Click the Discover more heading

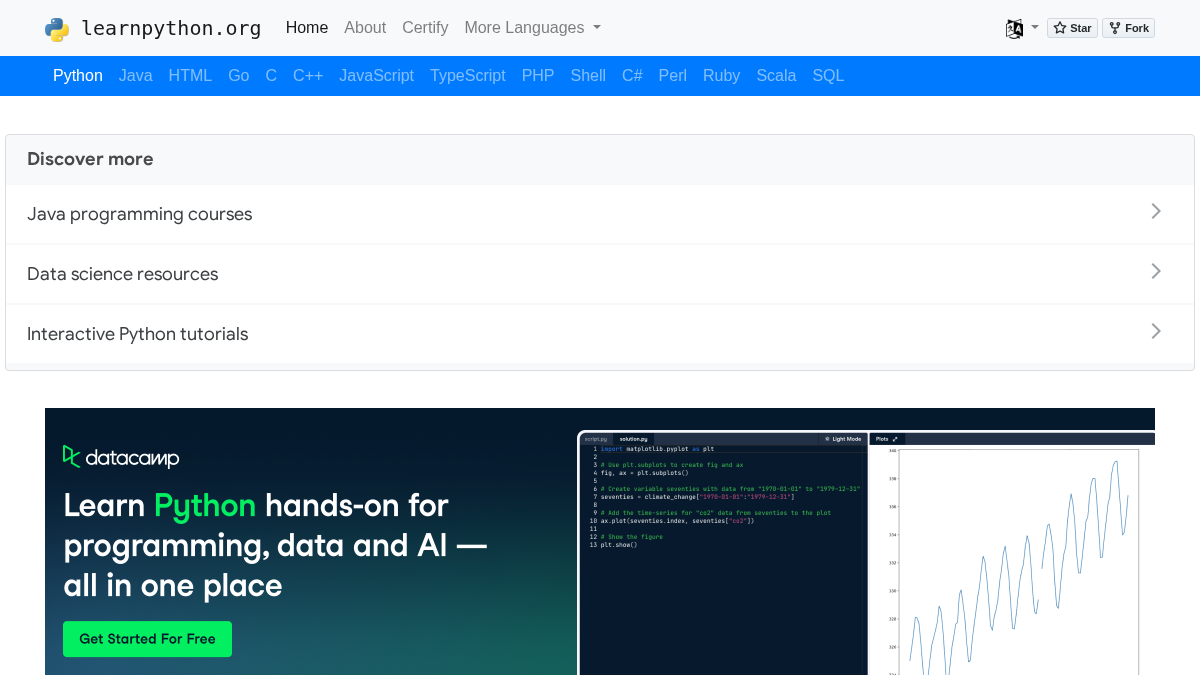click(90, 159)
